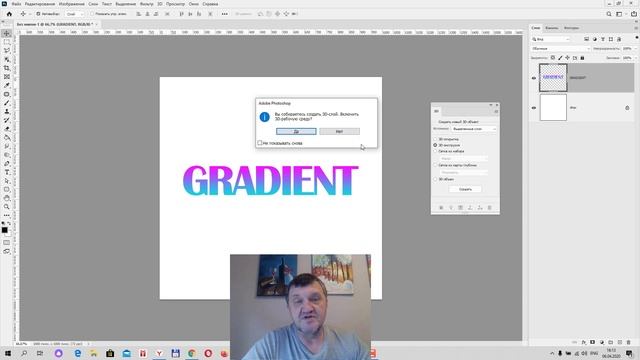Switch to the Каналы tab

[551, 28]
